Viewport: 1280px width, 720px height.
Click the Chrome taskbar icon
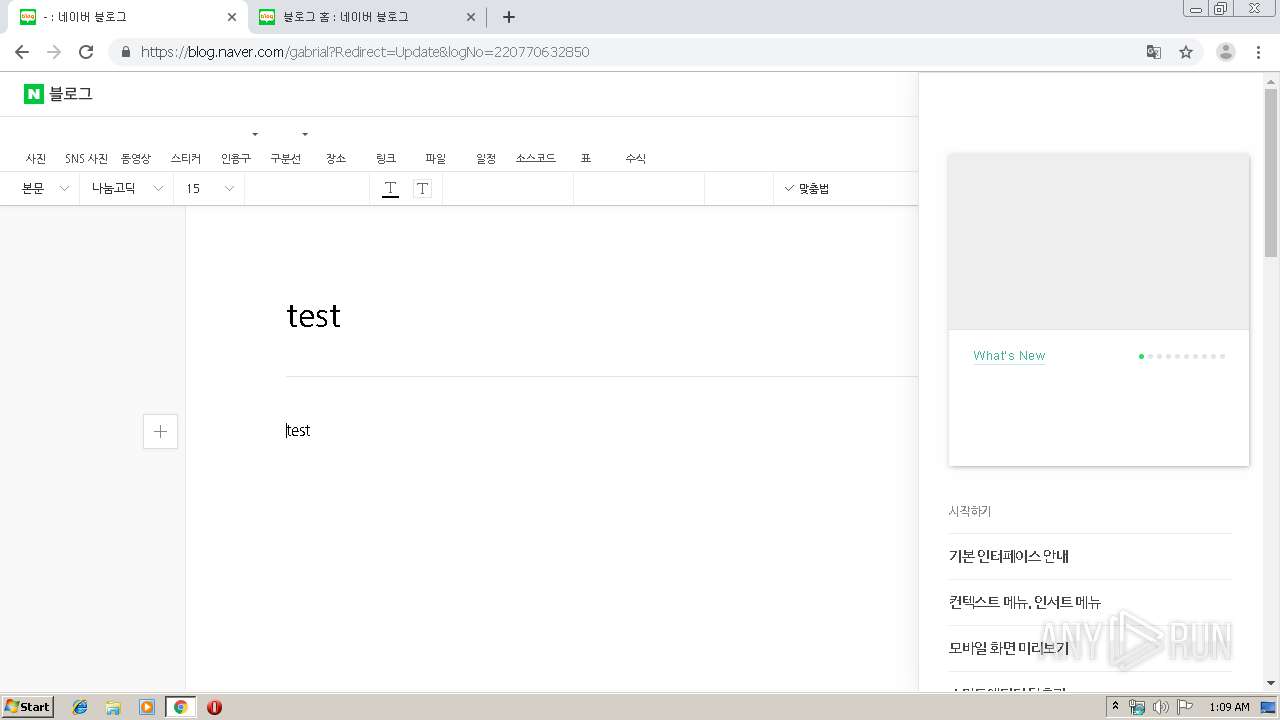[181, 707]
